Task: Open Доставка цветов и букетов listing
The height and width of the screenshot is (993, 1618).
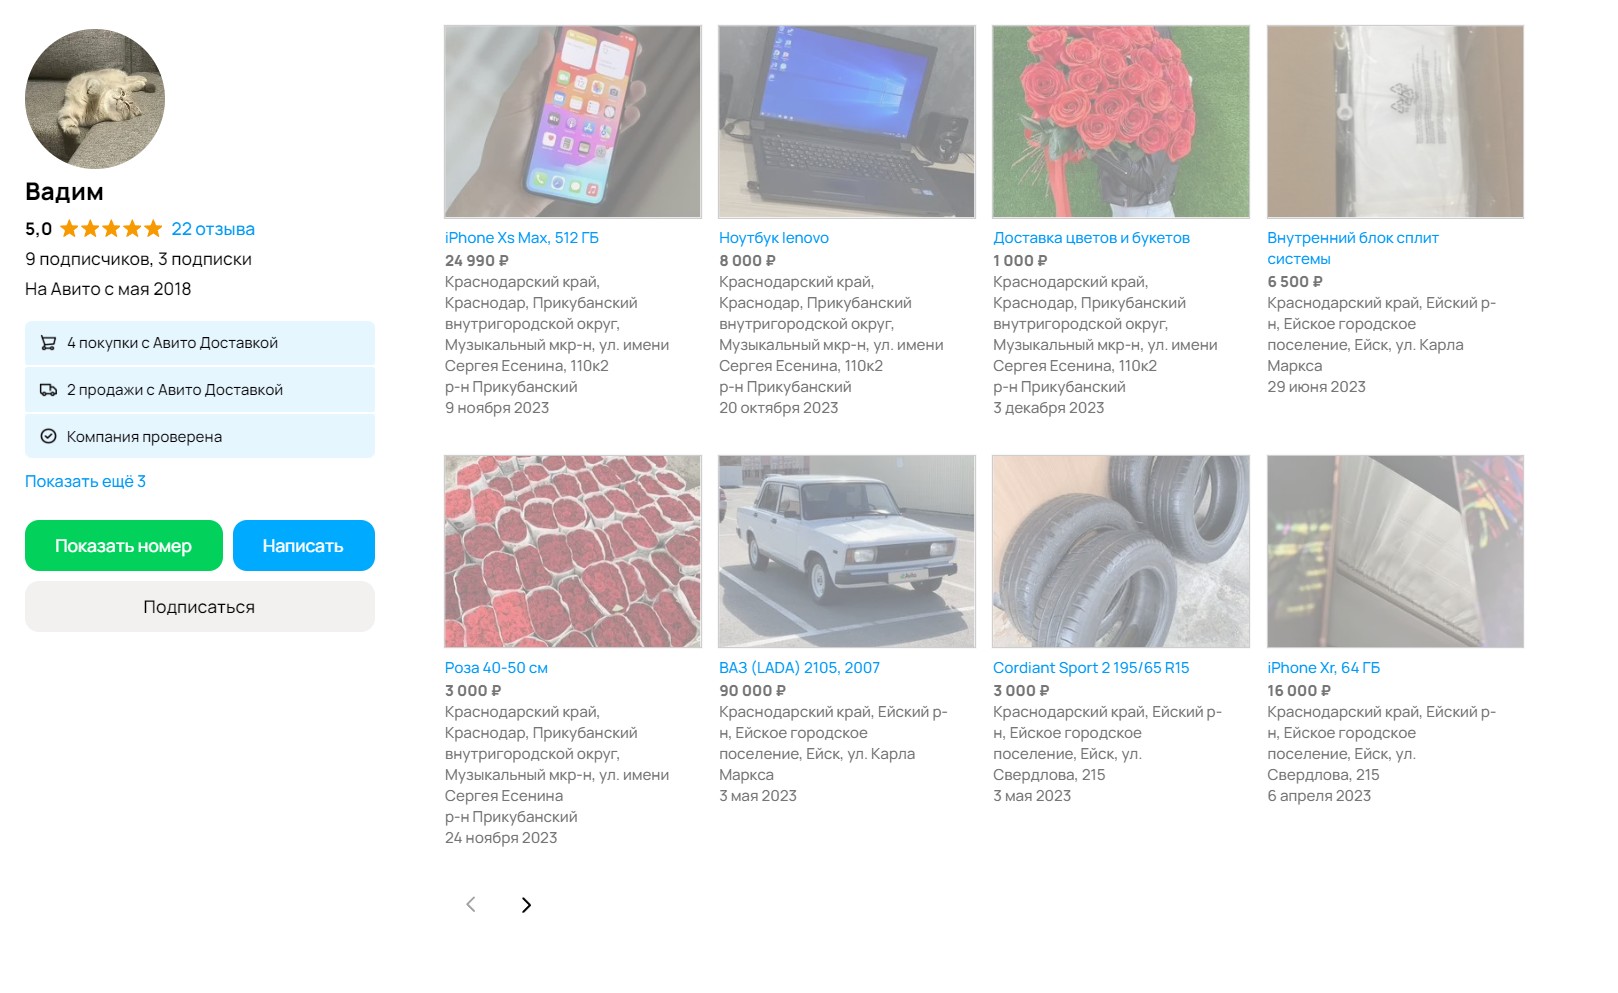Action: click(1091, 238)
